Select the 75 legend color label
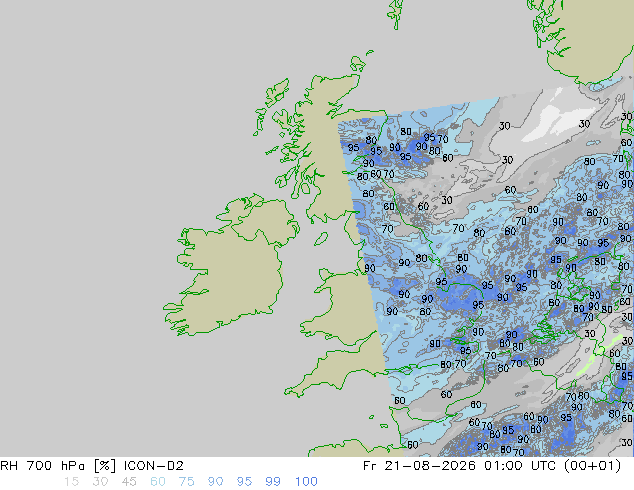Image resolution: width=634 pixels, height=490 pixels. point(186,482)
